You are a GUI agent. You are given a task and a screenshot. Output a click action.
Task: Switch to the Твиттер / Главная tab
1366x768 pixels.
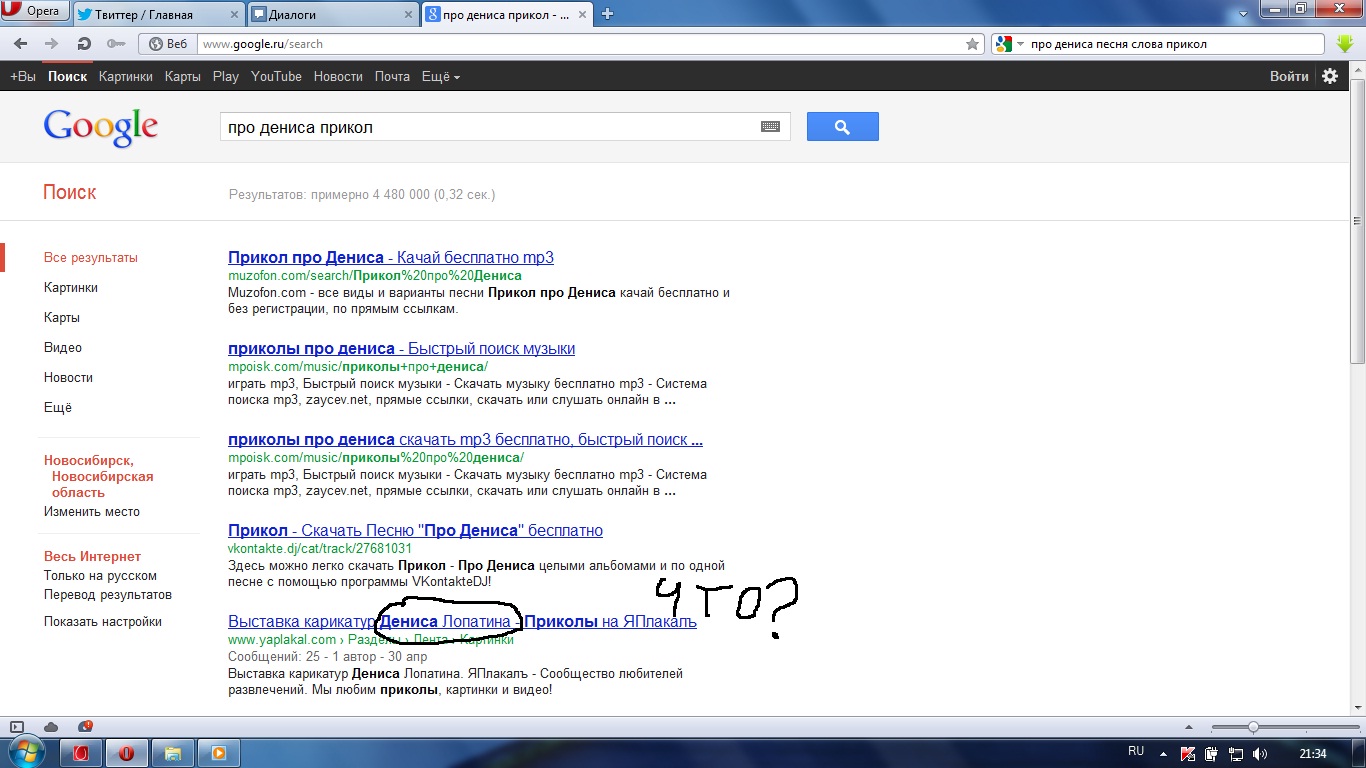157,14
